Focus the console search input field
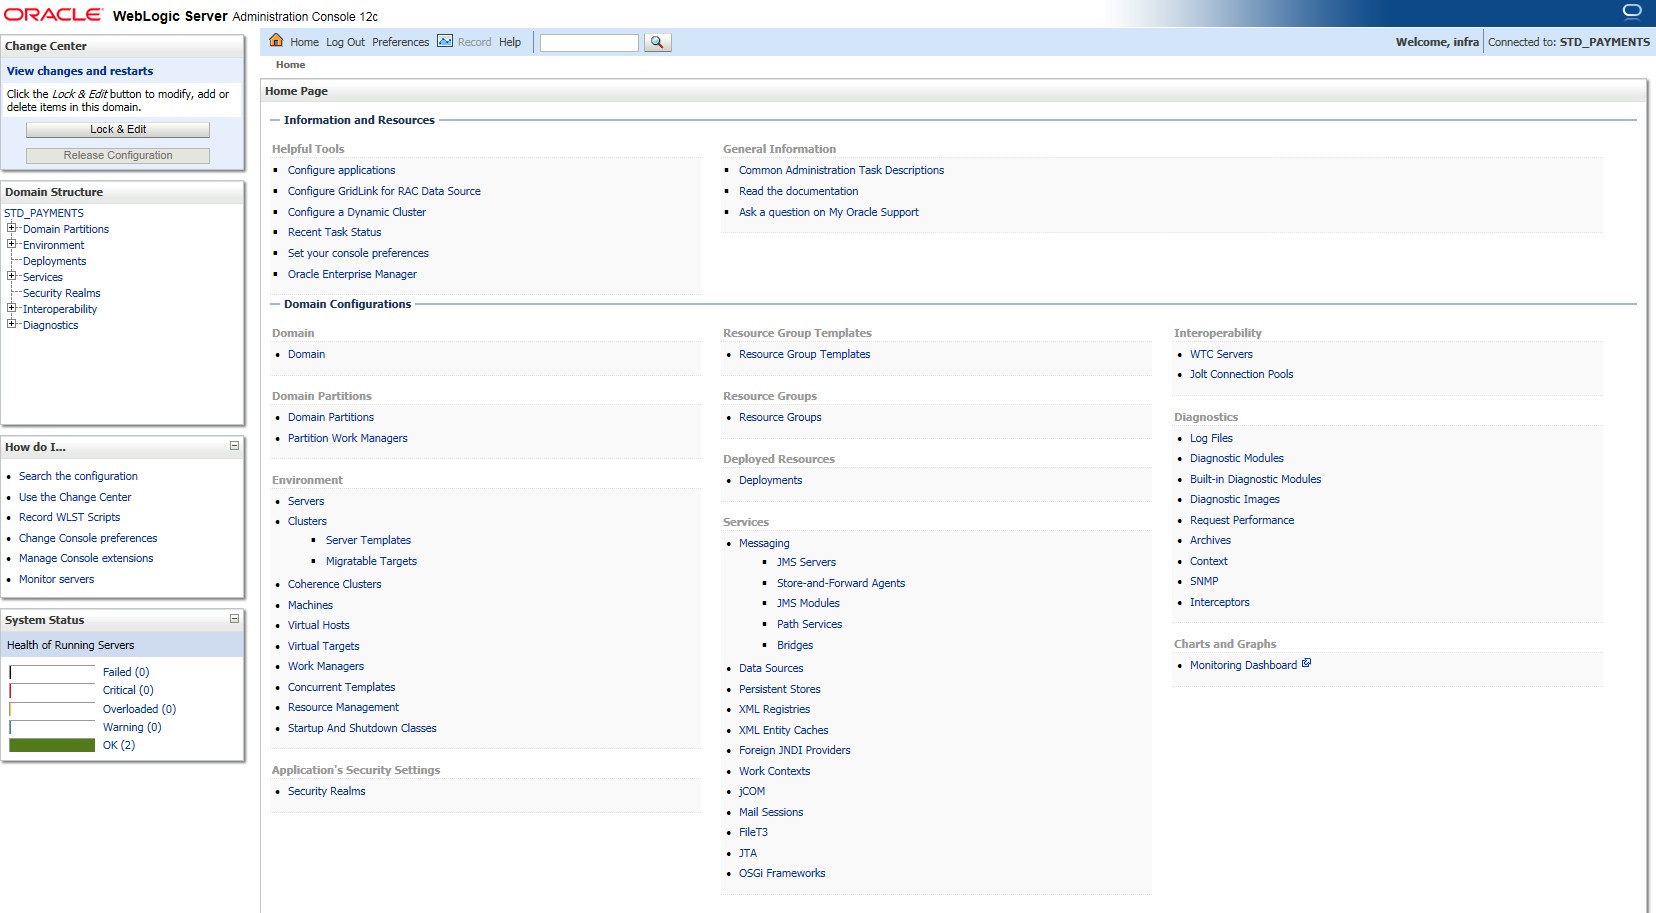The width and height of the screenshot is (1656, 913). click(589, 42)
